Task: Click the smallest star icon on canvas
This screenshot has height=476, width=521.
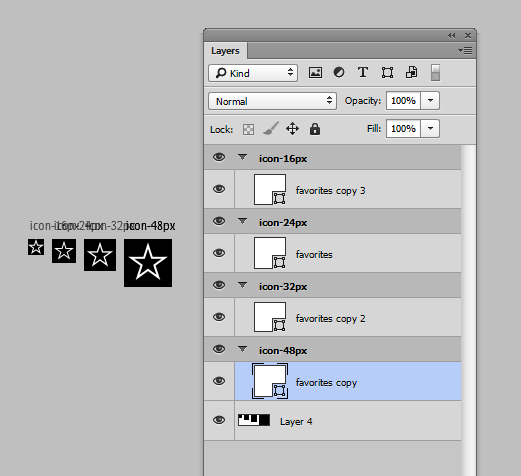Action: pyautogui.click(x=36, y=247)
